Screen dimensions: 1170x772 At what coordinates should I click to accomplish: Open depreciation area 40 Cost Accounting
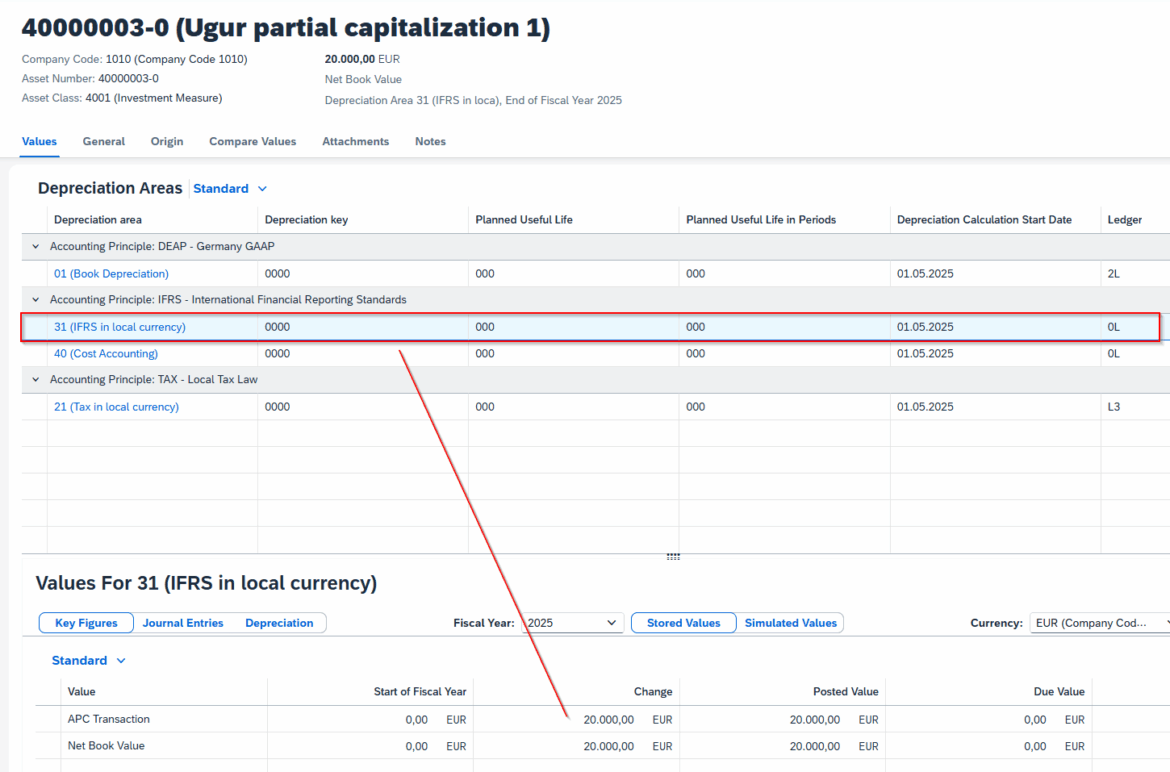pos(104,353)
